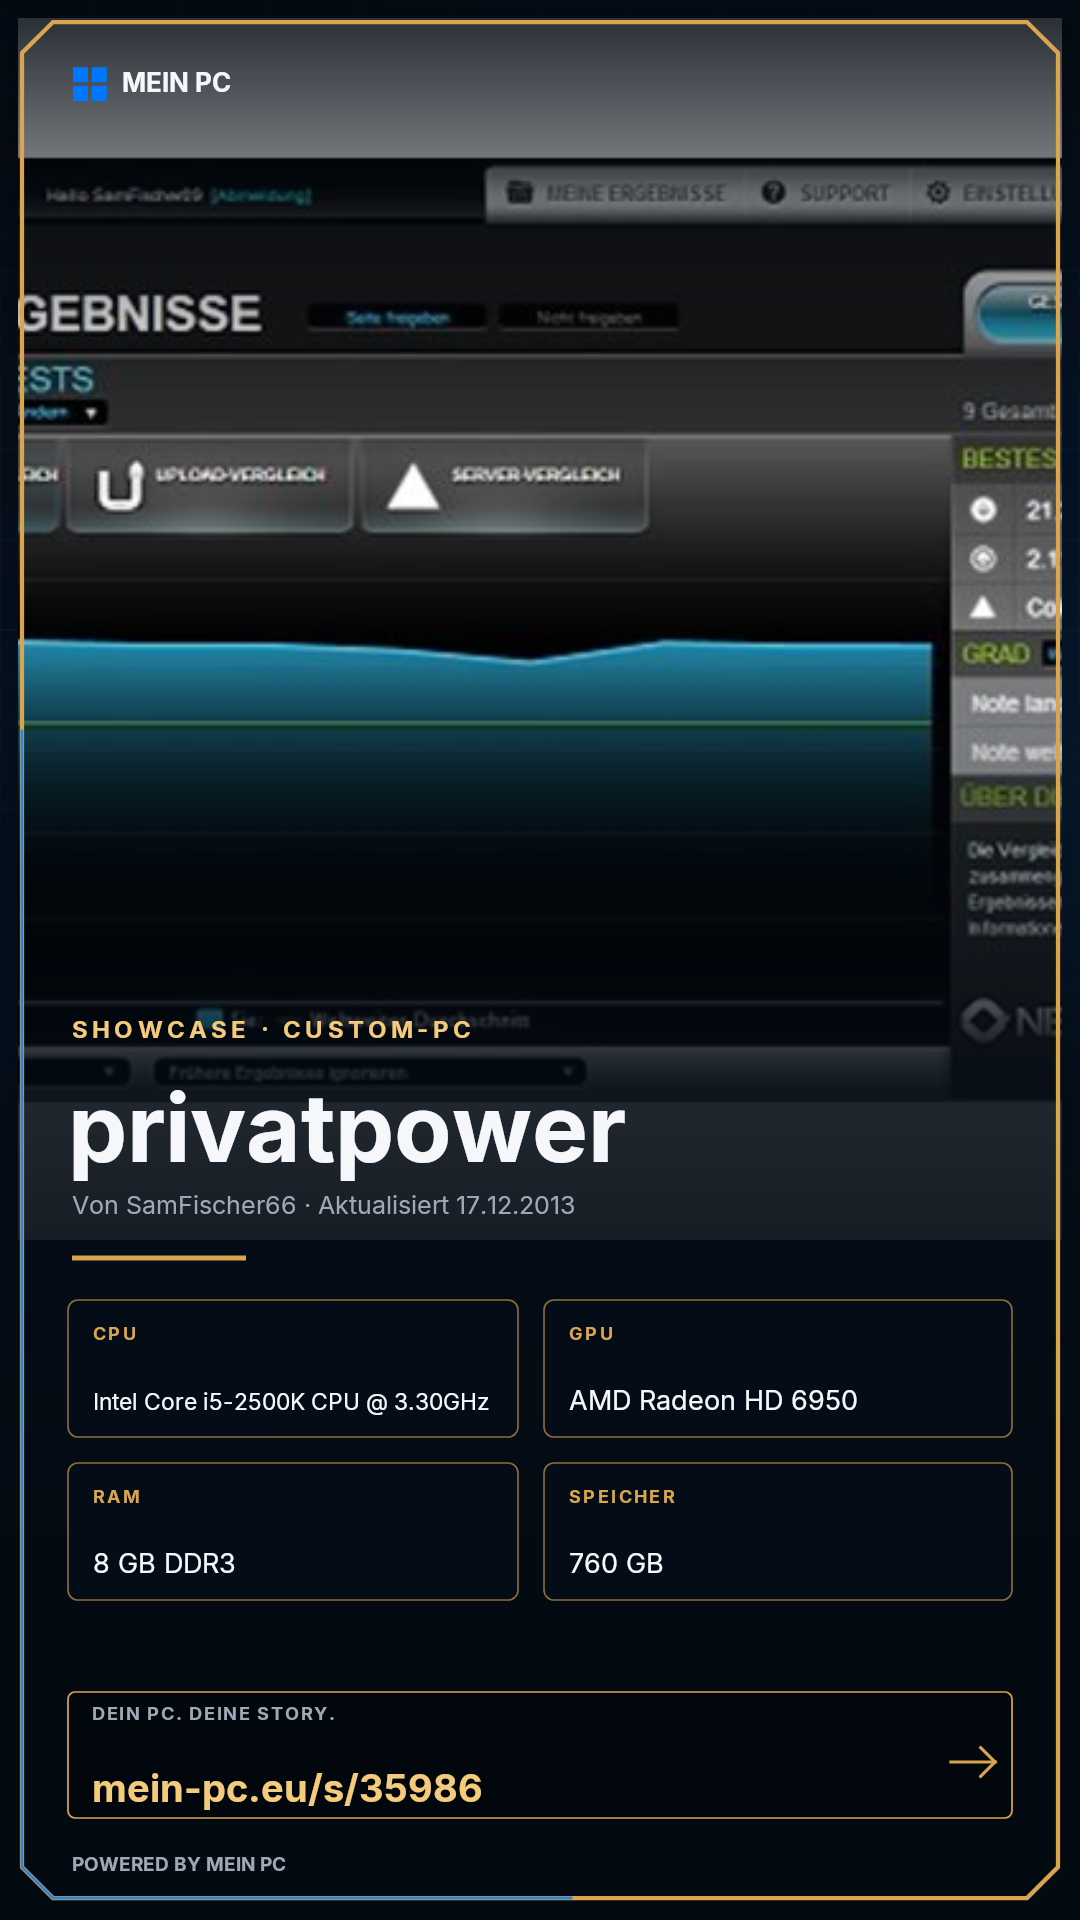
Task: Click the author line 'Von SamFischer66'
Action: (x=184, y=1205)
